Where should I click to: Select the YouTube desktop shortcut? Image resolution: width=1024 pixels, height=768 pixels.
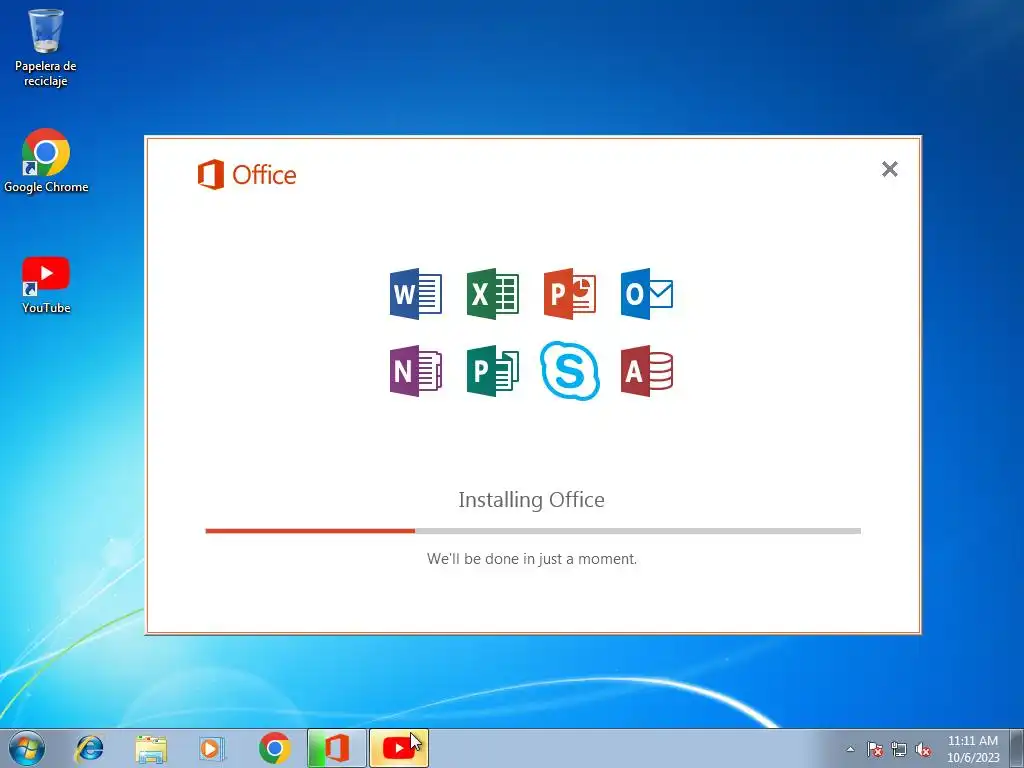tap(46, 285)
